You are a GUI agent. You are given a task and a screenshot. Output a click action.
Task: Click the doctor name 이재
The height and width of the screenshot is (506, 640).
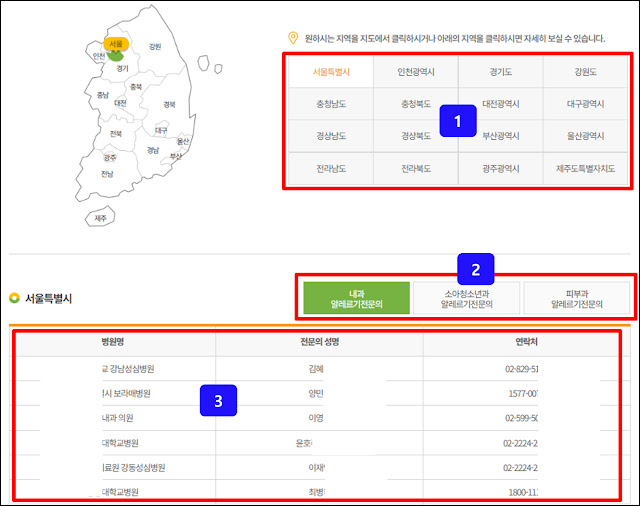[317, 468]
